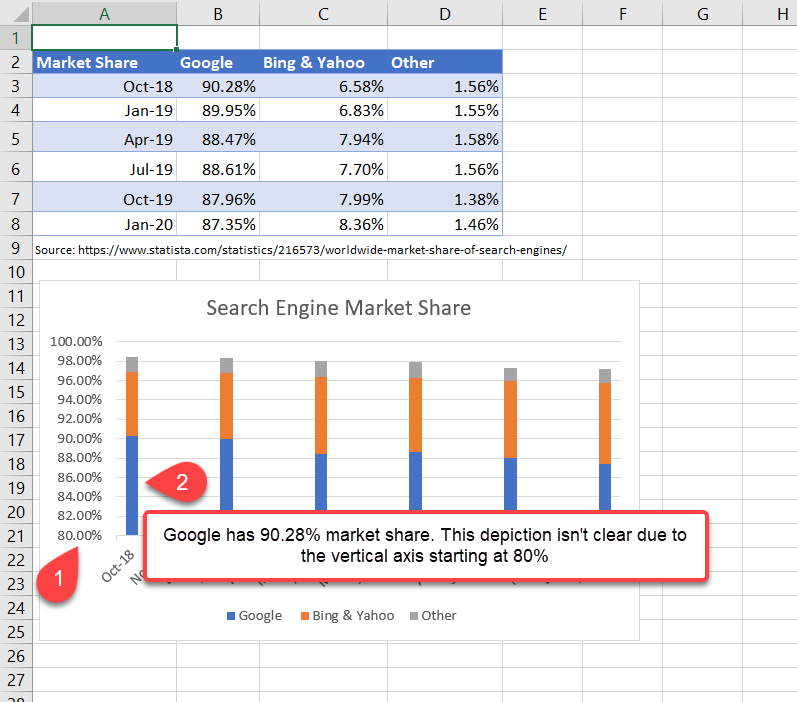Select the Oct-19 date cell
Viewport: 797px width, 702px height.
(x=104, y=199)
